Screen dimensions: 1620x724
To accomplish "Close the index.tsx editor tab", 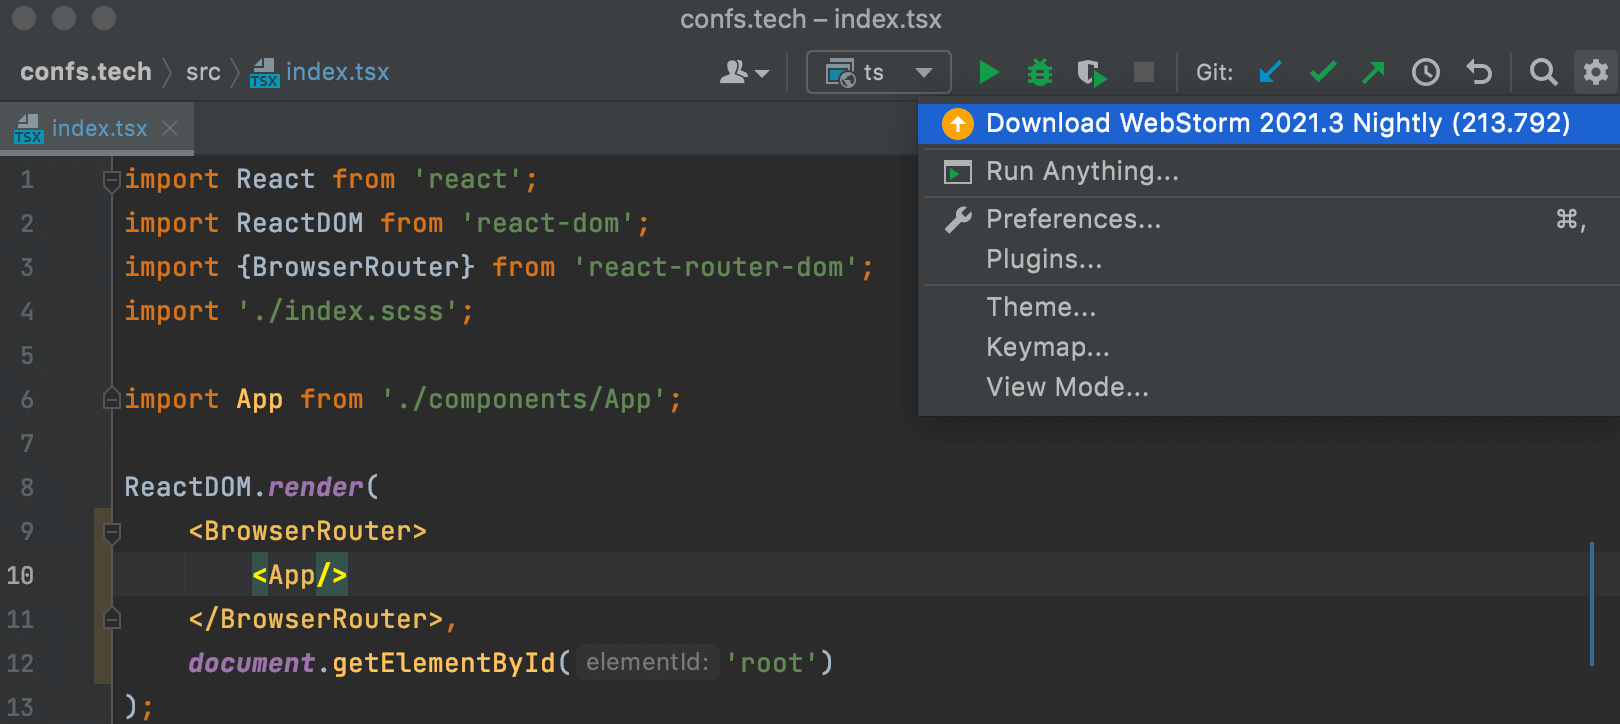I will [x=170, y=128].
